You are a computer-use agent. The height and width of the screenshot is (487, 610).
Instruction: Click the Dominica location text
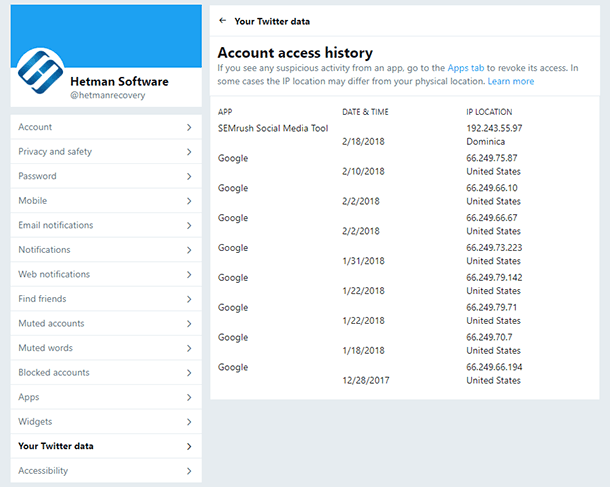(486, 141)
